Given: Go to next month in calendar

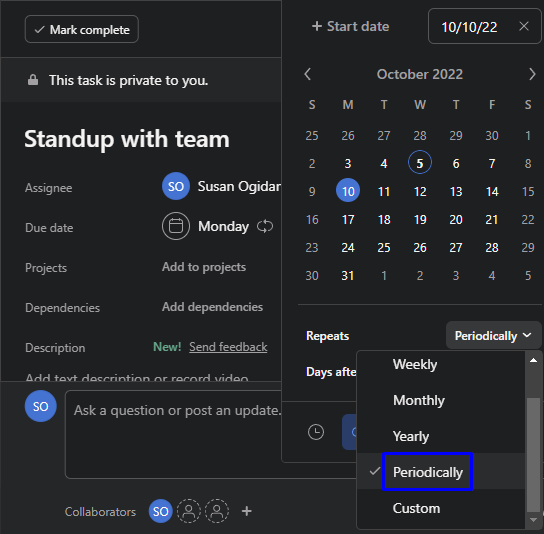Looking at the screenshot, I should 532,74.
